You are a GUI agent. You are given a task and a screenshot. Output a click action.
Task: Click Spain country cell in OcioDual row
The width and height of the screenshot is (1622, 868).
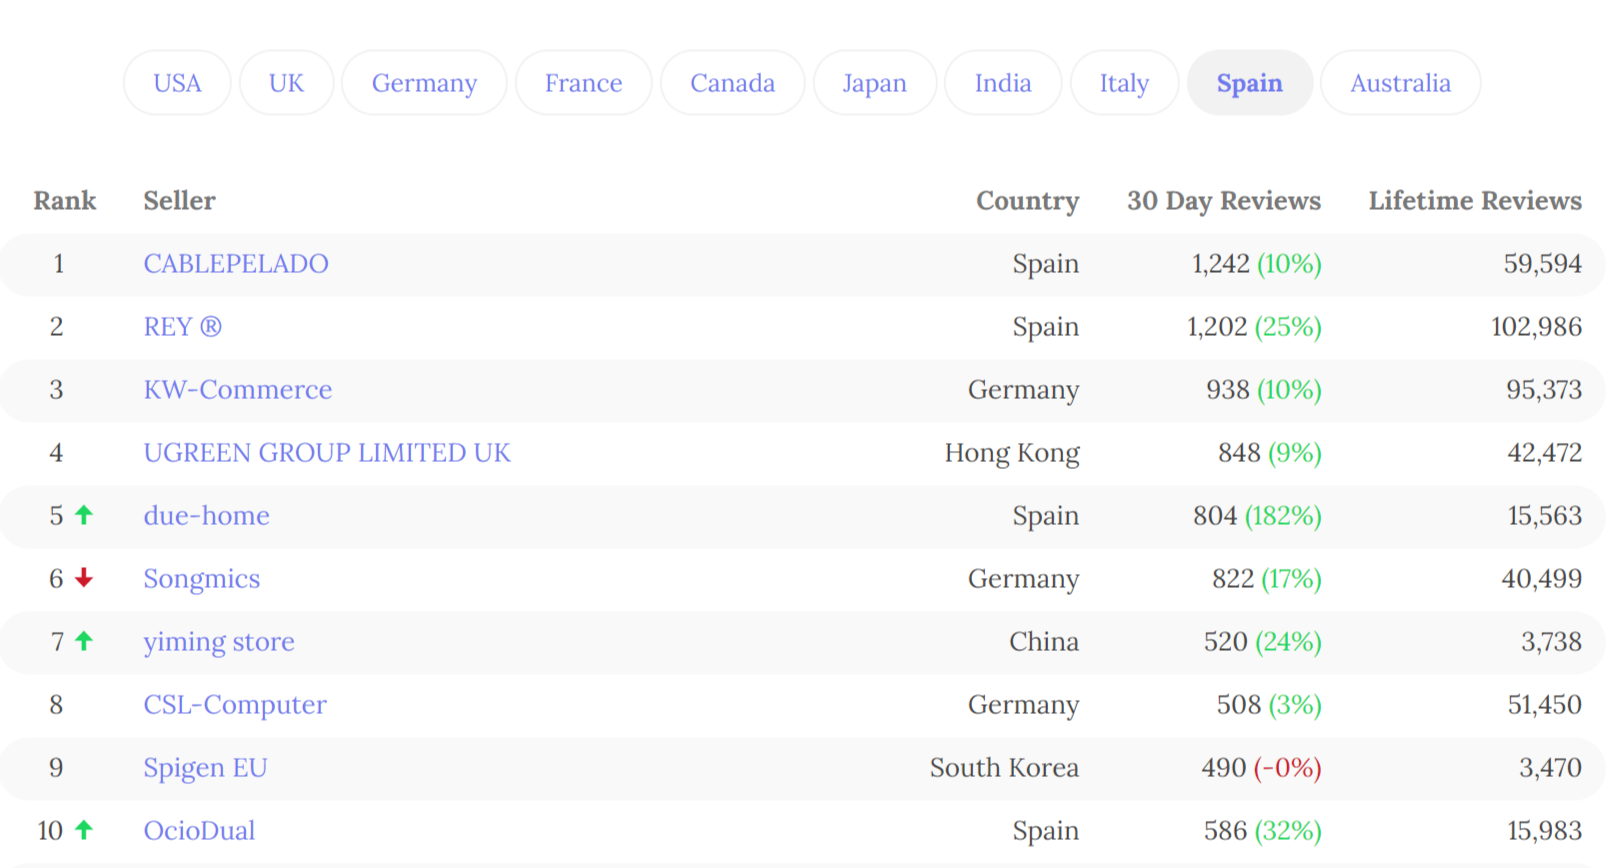[x=1046, y=832]
